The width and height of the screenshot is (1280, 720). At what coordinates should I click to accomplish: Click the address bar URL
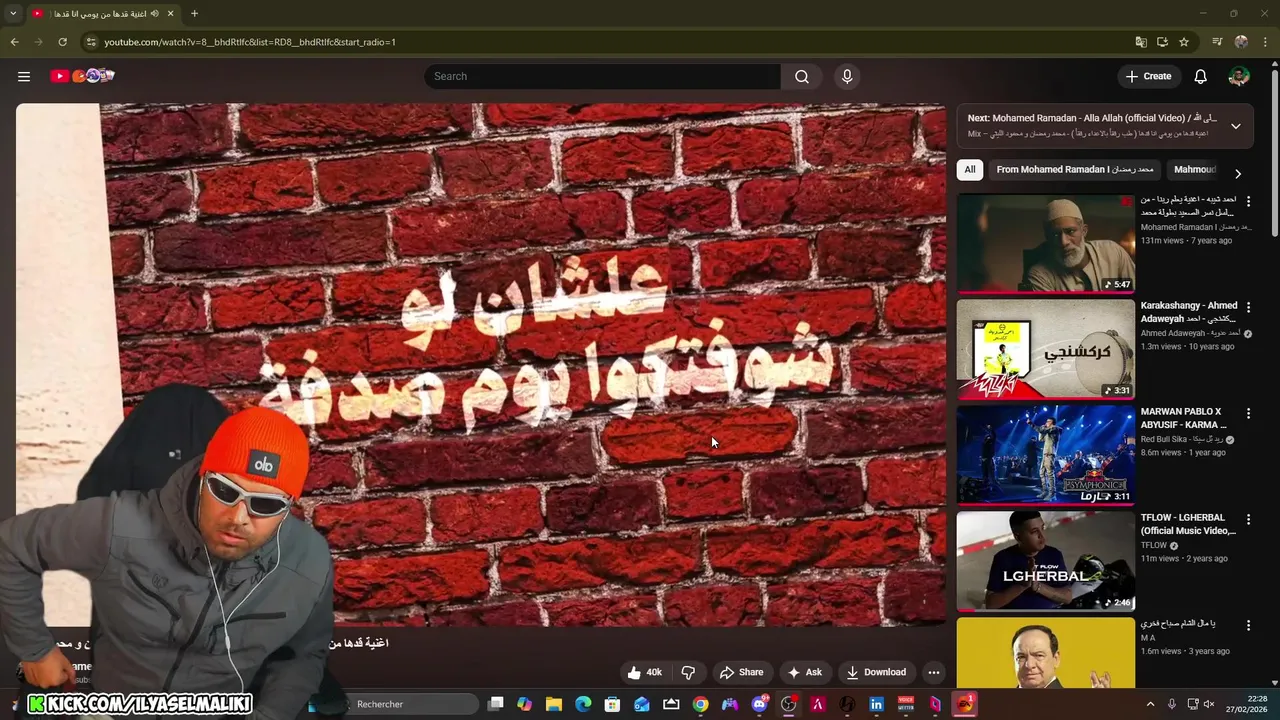[250, 42]
